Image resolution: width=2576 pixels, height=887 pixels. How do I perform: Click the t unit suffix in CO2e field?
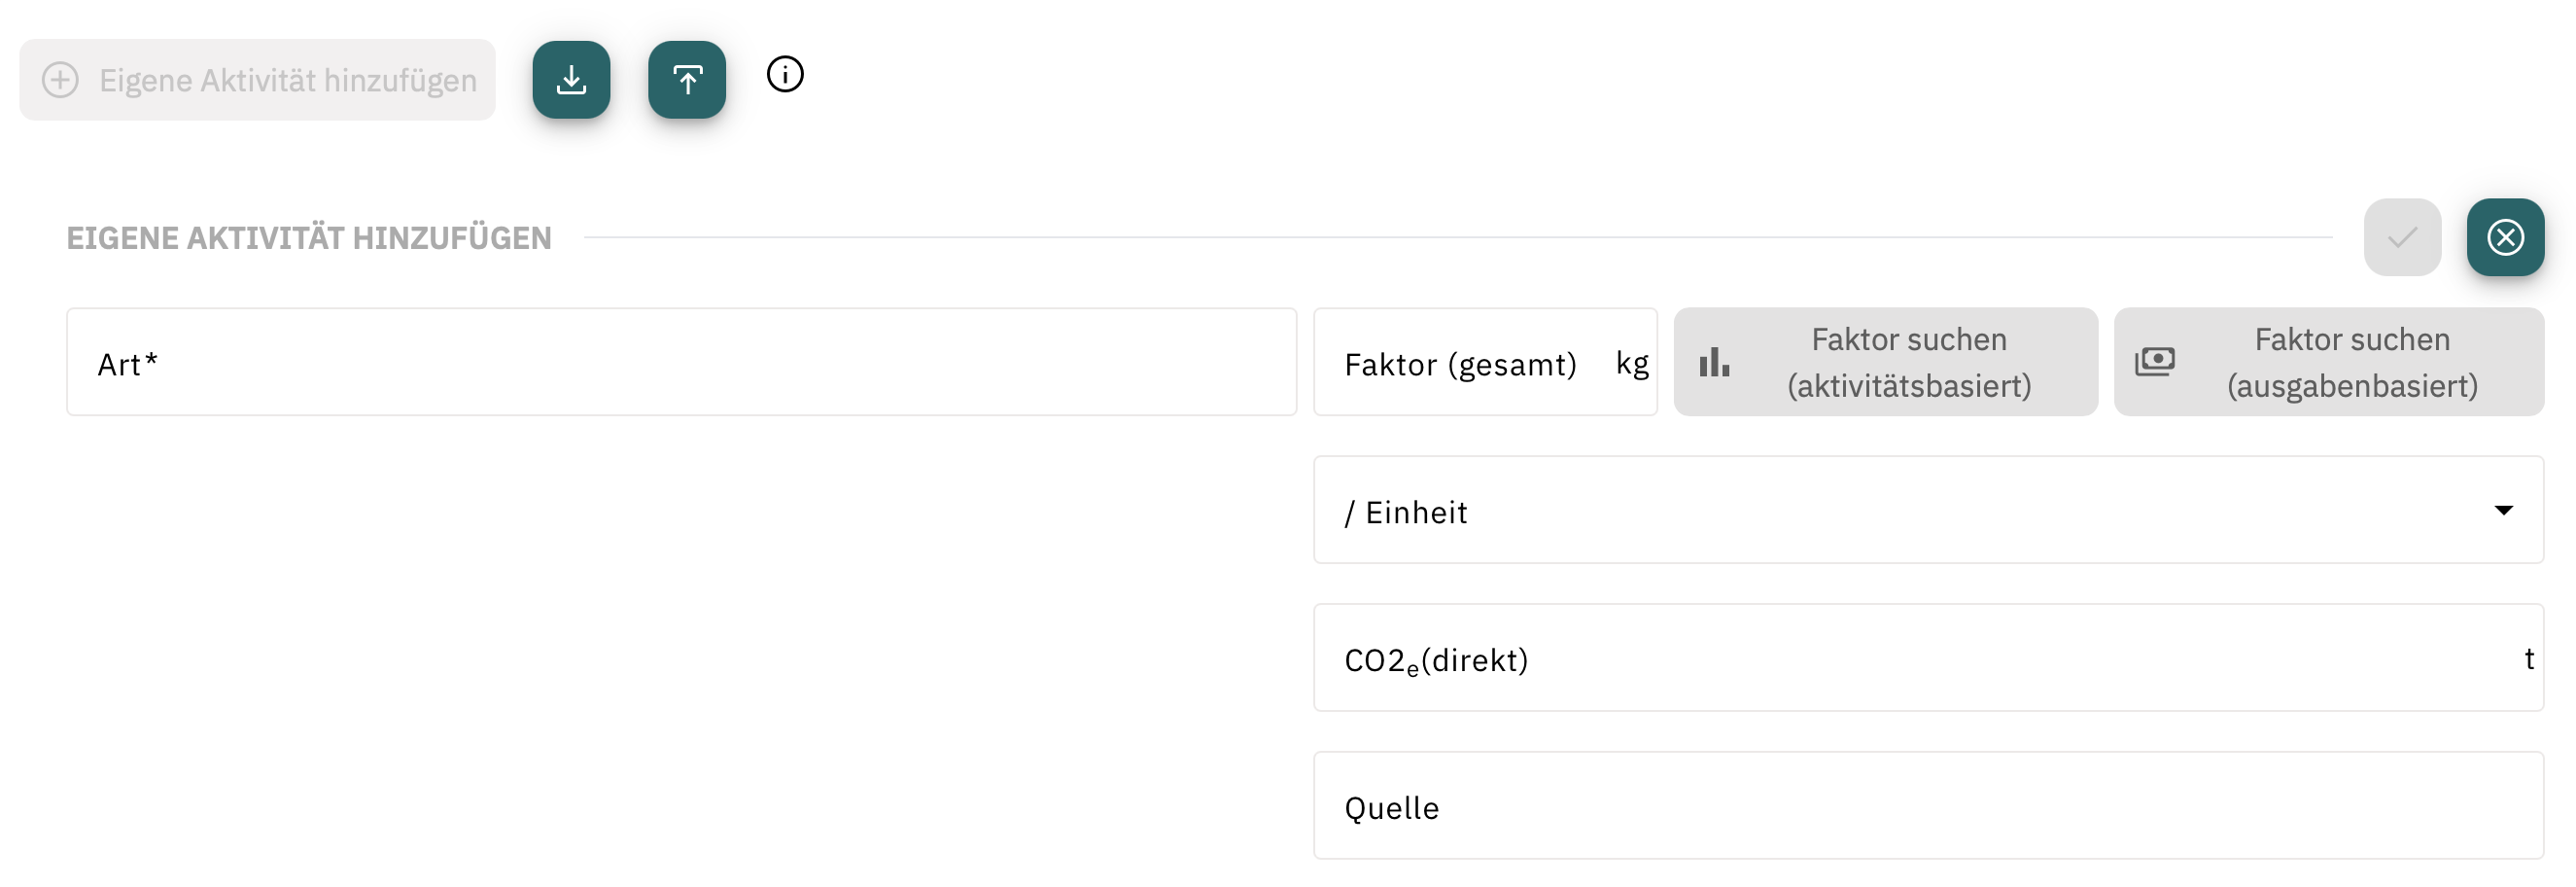(2529, 658)
